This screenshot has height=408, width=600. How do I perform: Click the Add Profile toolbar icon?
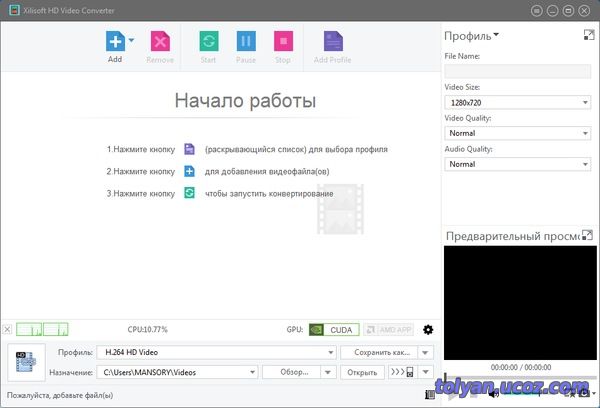click(333, 41)
